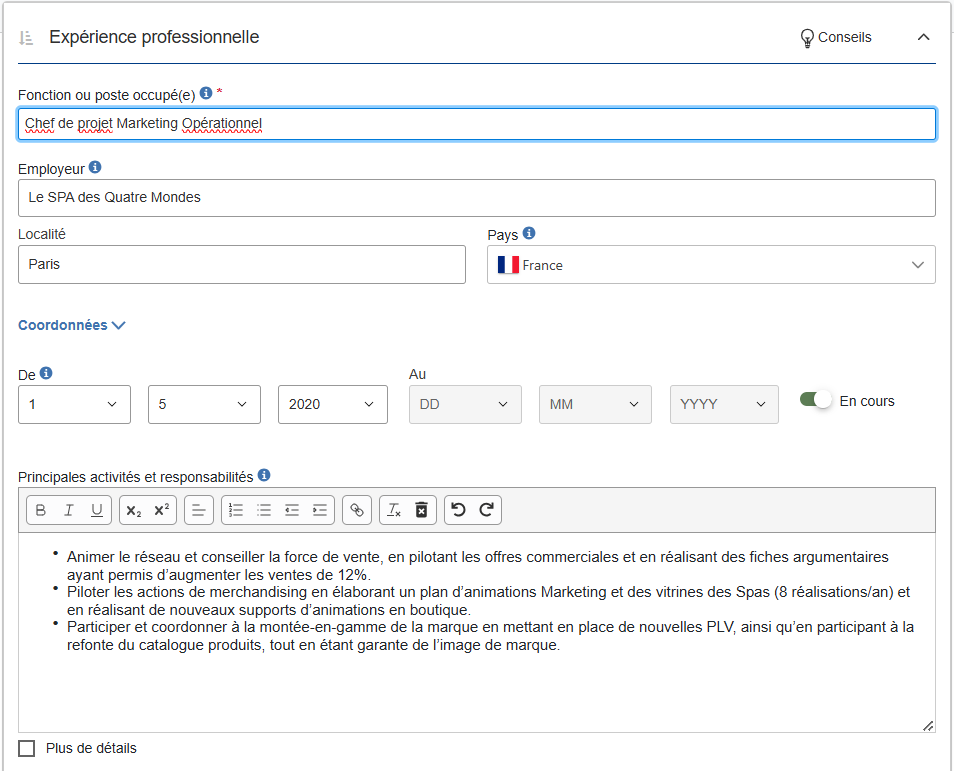Image resolution: width=954 pixels, height=771 pixels.
Task: Apply italic formatting in the editor
Action: 69,510
